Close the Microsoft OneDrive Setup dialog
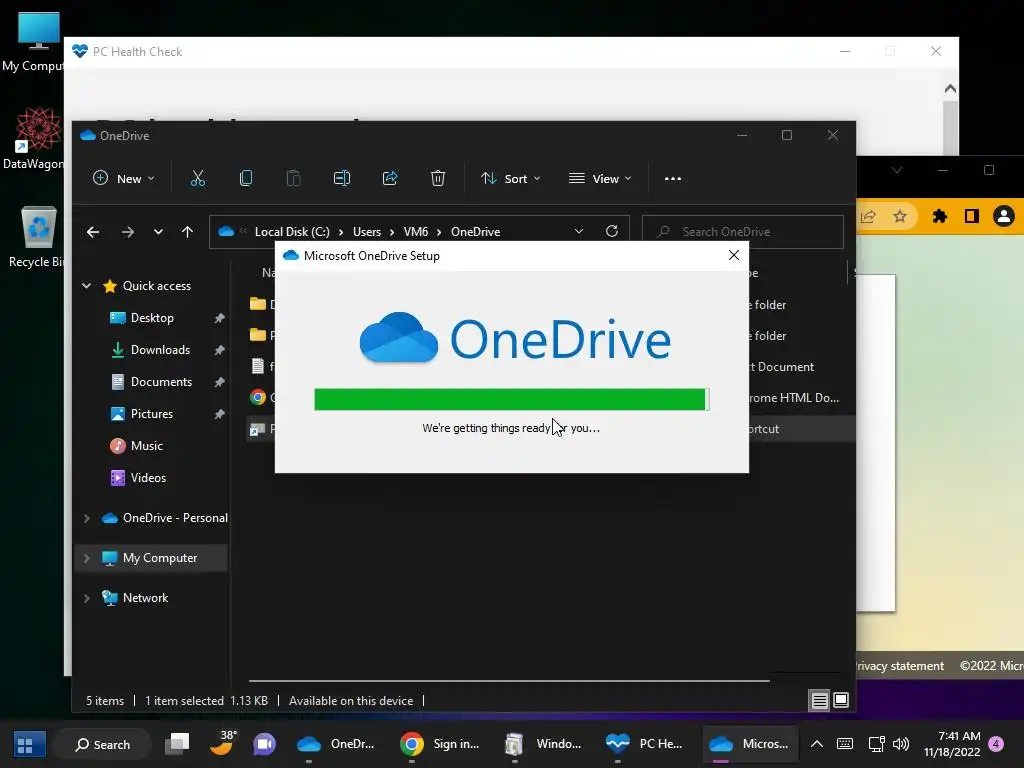1024x768 pixels. (733, 255)
